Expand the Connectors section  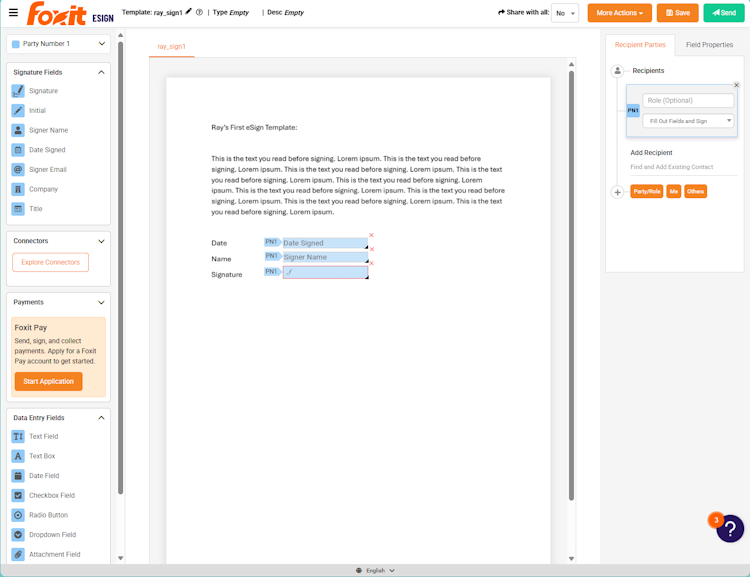(101, 241)
